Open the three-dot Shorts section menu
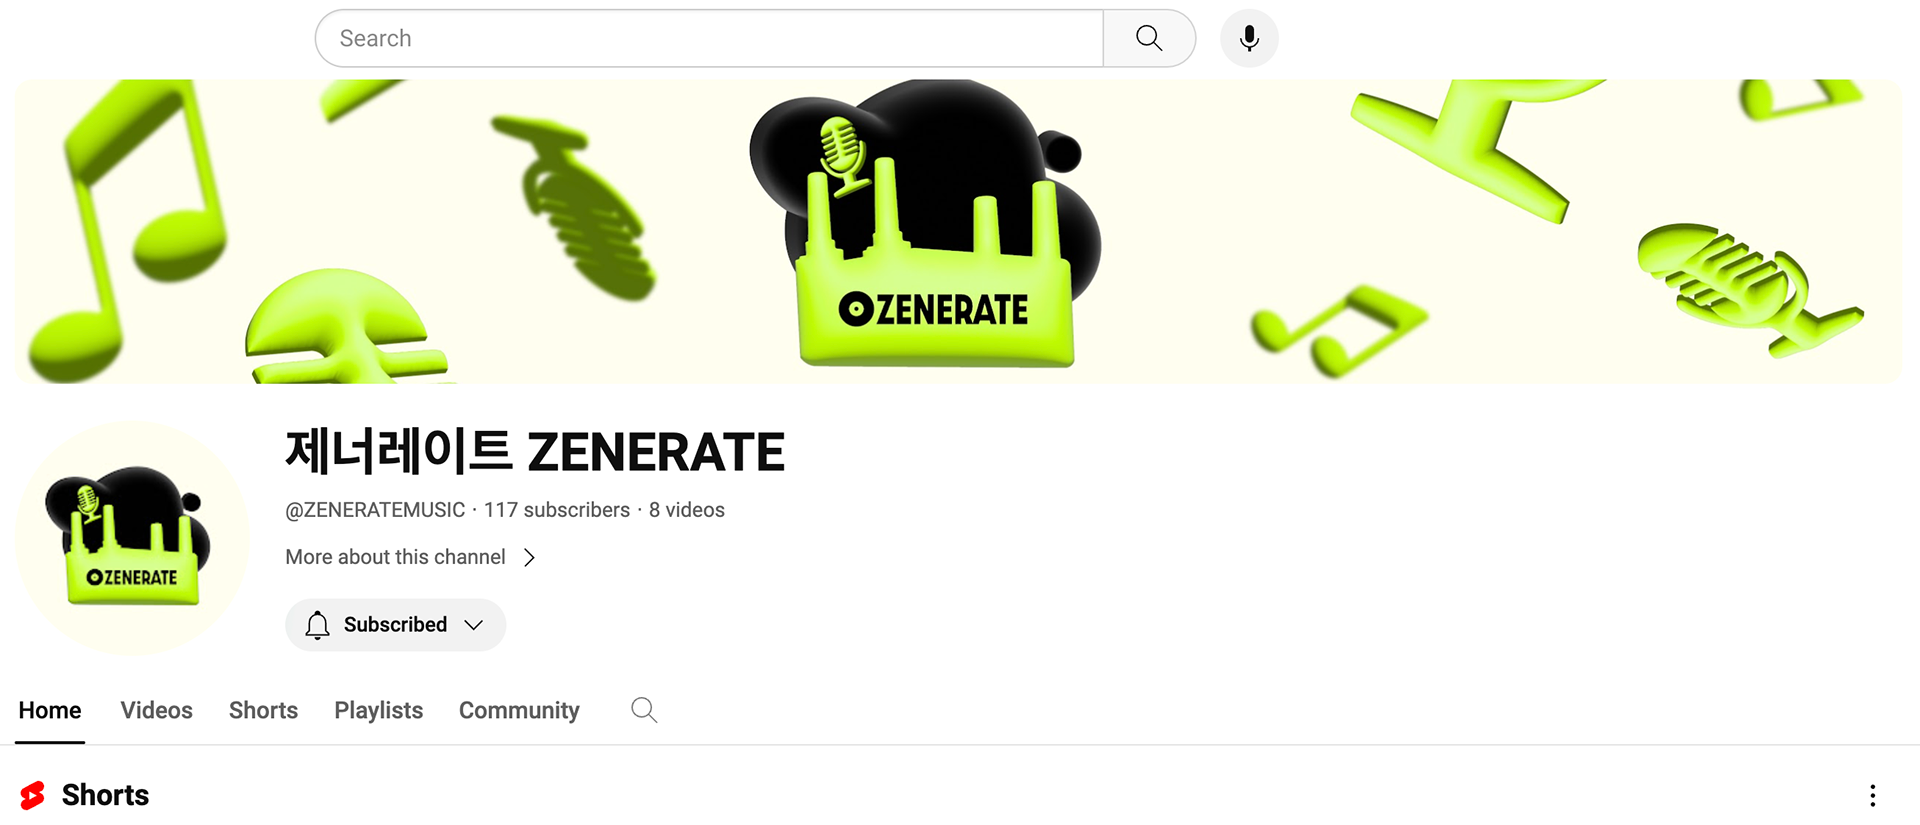This screenshot has width=1920, height=825. [1872, 796]
